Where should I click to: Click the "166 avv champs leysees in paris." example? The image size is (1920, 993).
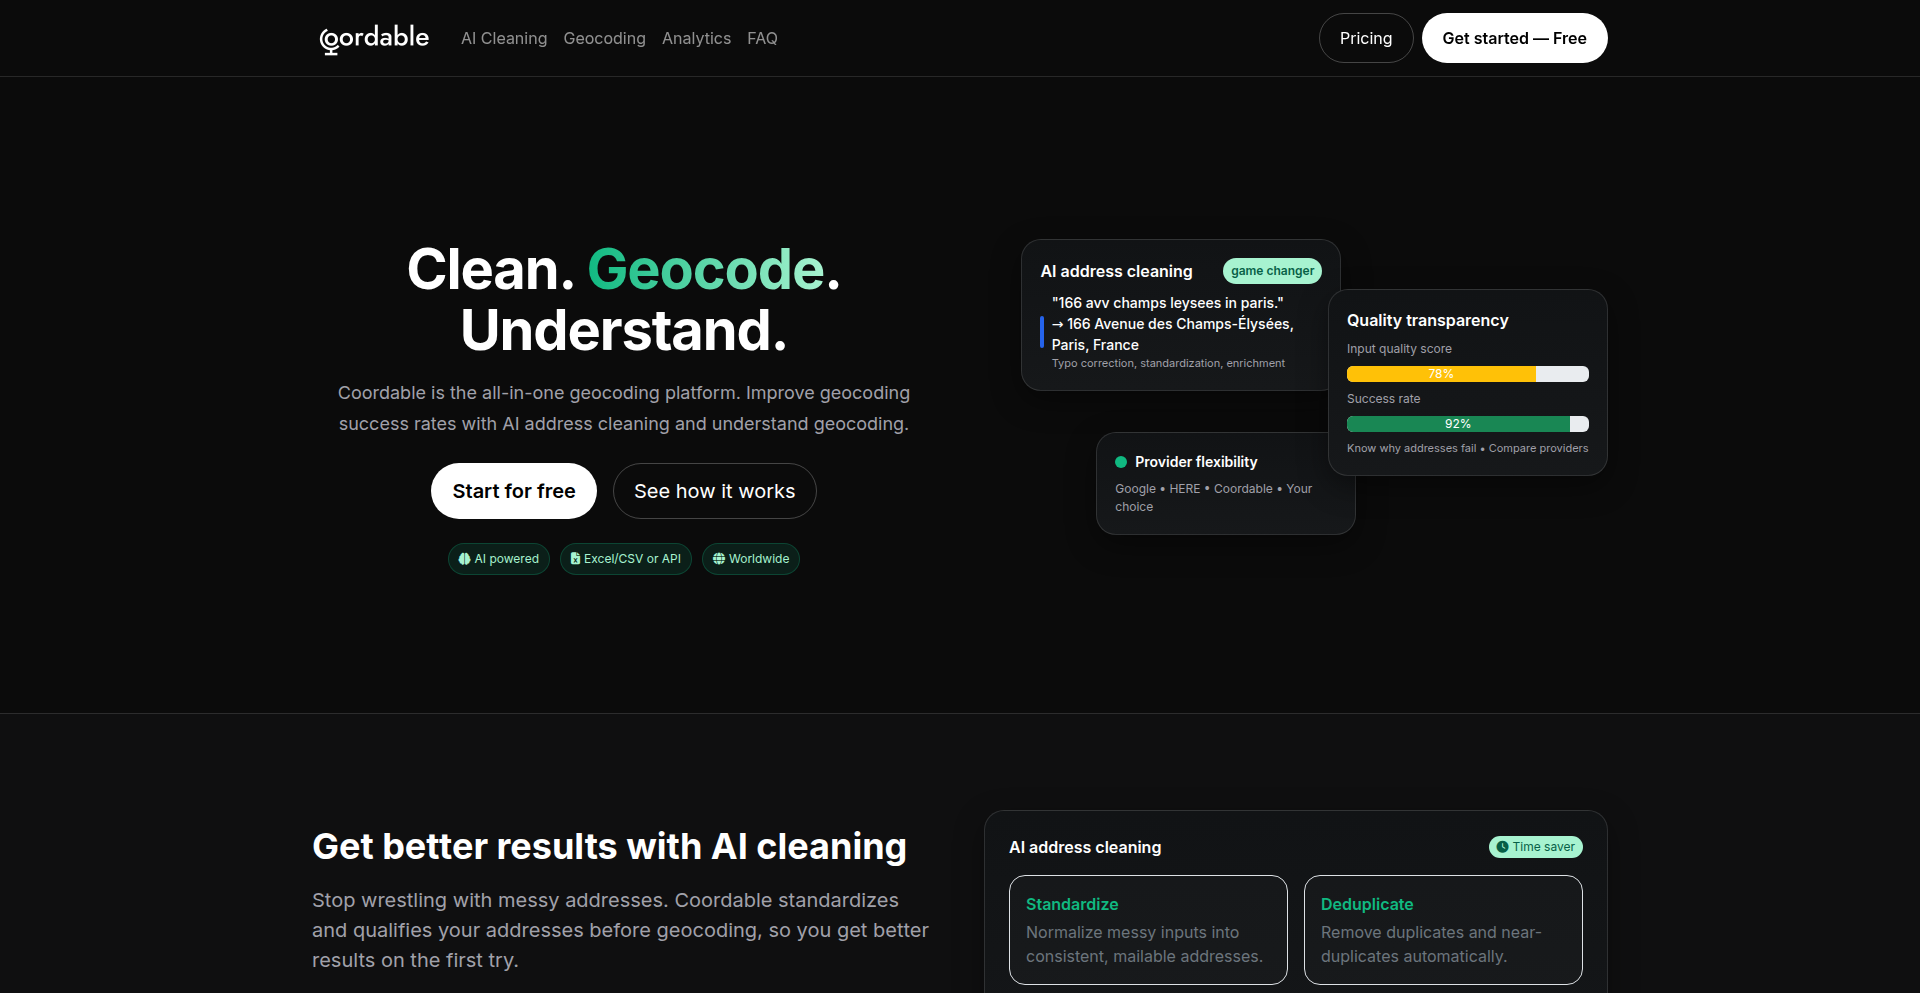(1167, 303)
